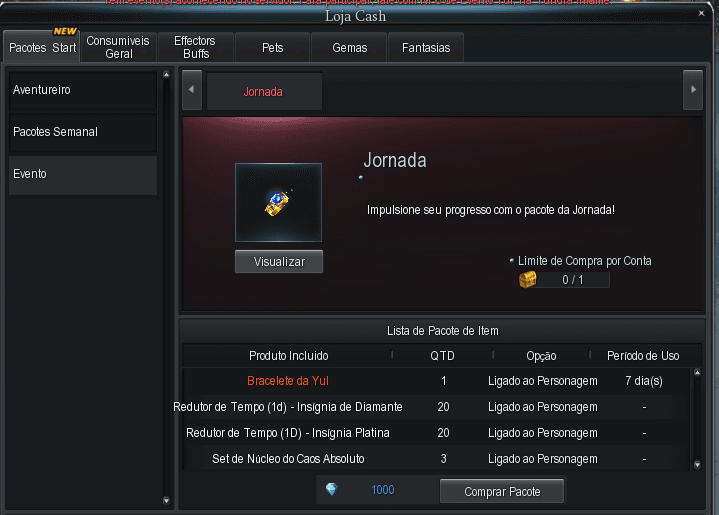719x515 pixels.
Task: Click Ligado ao Personagem in Bracelete row
Action: pos(542,381)
